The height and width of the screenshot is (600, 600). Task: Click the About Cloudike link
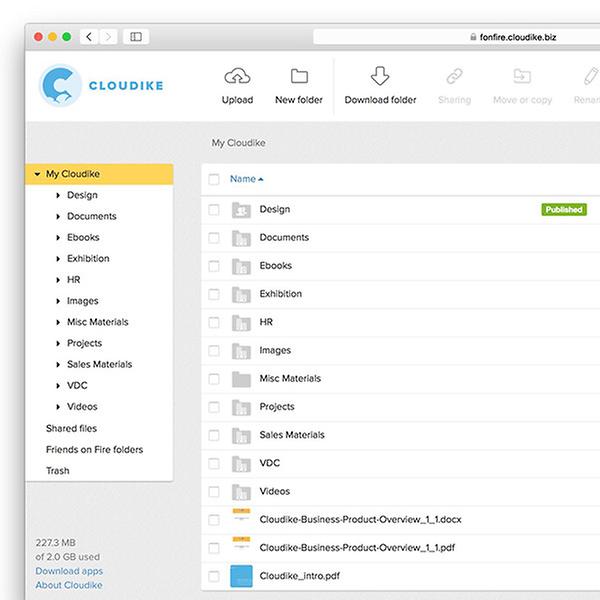69,585
